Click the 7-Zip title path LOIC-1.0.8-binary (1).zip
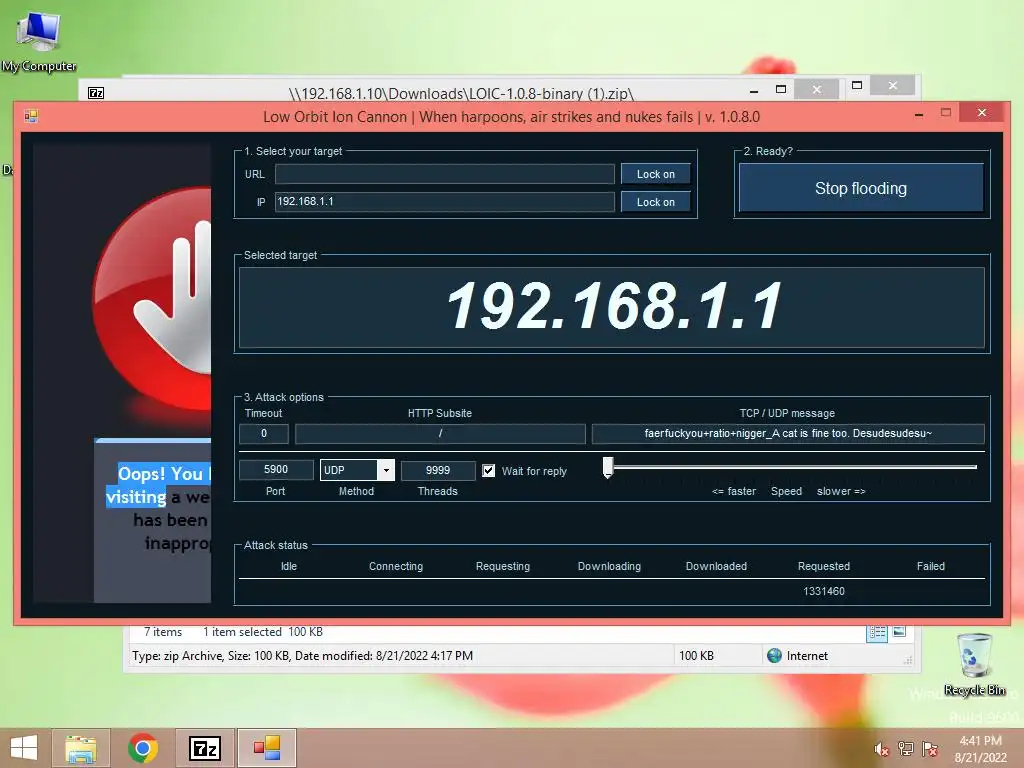Screen dimensions: 1024x768 pyautogui.click(x=461, y=93)
